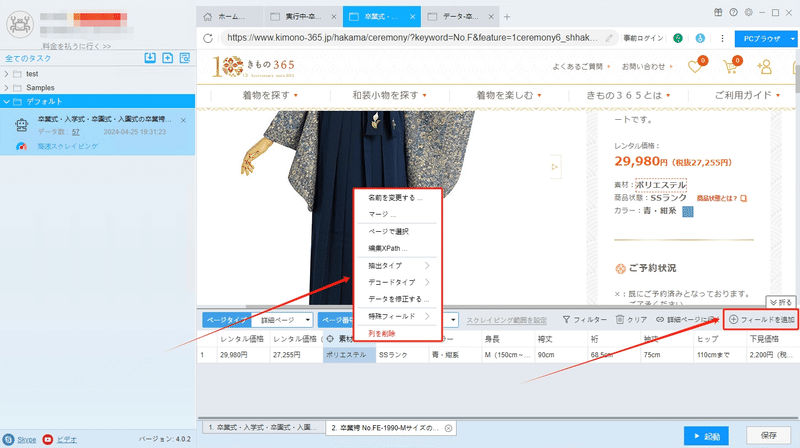This screenshot has width=800, height=448.
Task: Click スクレイピング範囲を設定 link
Action: (x=507, y=320)
